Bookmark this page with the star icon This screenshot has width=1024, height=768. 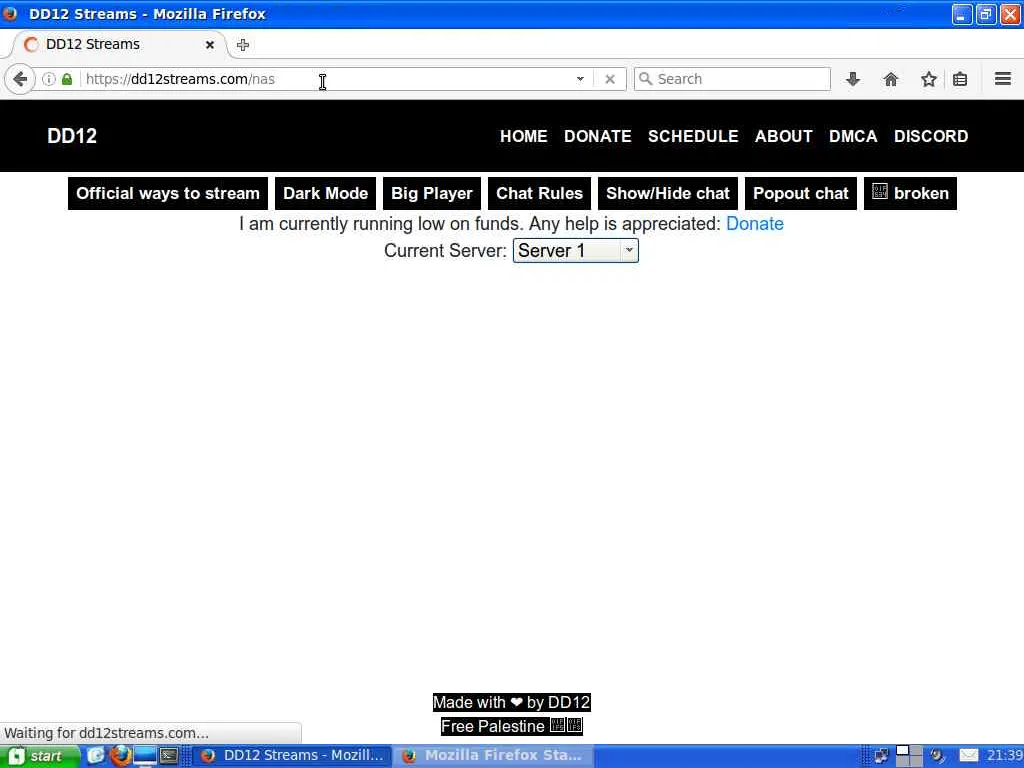click(929, 79)
